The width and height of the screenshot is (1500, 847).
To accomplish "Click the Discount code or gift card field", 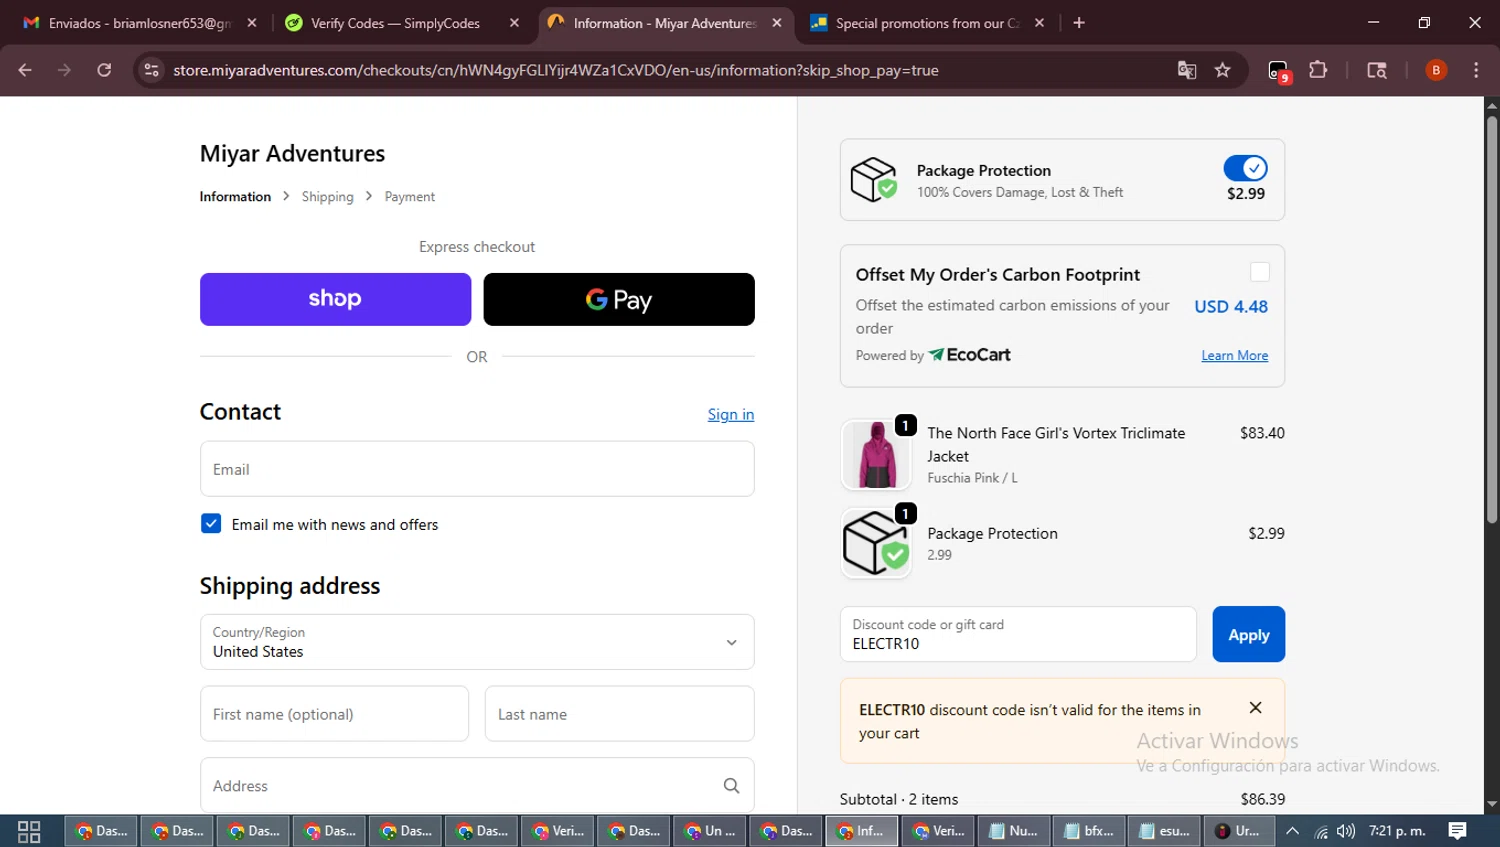I will (1018, 634).
